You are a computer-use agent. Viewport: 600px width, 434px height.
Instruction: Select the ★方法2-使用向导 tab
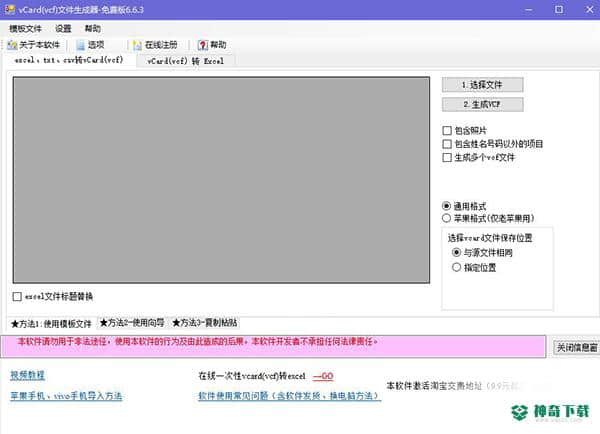[x=132, y=323]
